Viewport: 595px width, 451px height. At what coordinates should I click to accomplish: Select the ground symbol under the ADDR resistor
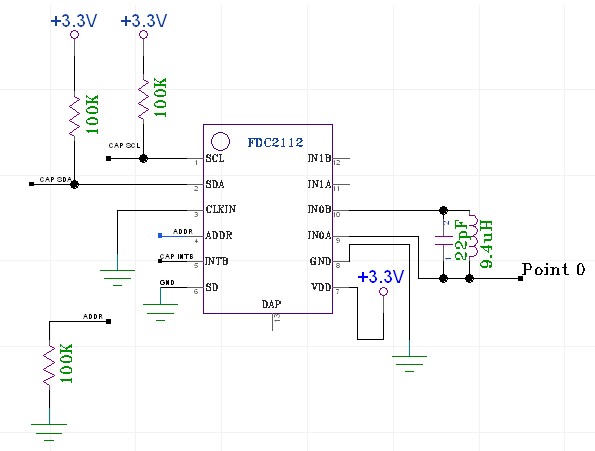tap(49, 432)
